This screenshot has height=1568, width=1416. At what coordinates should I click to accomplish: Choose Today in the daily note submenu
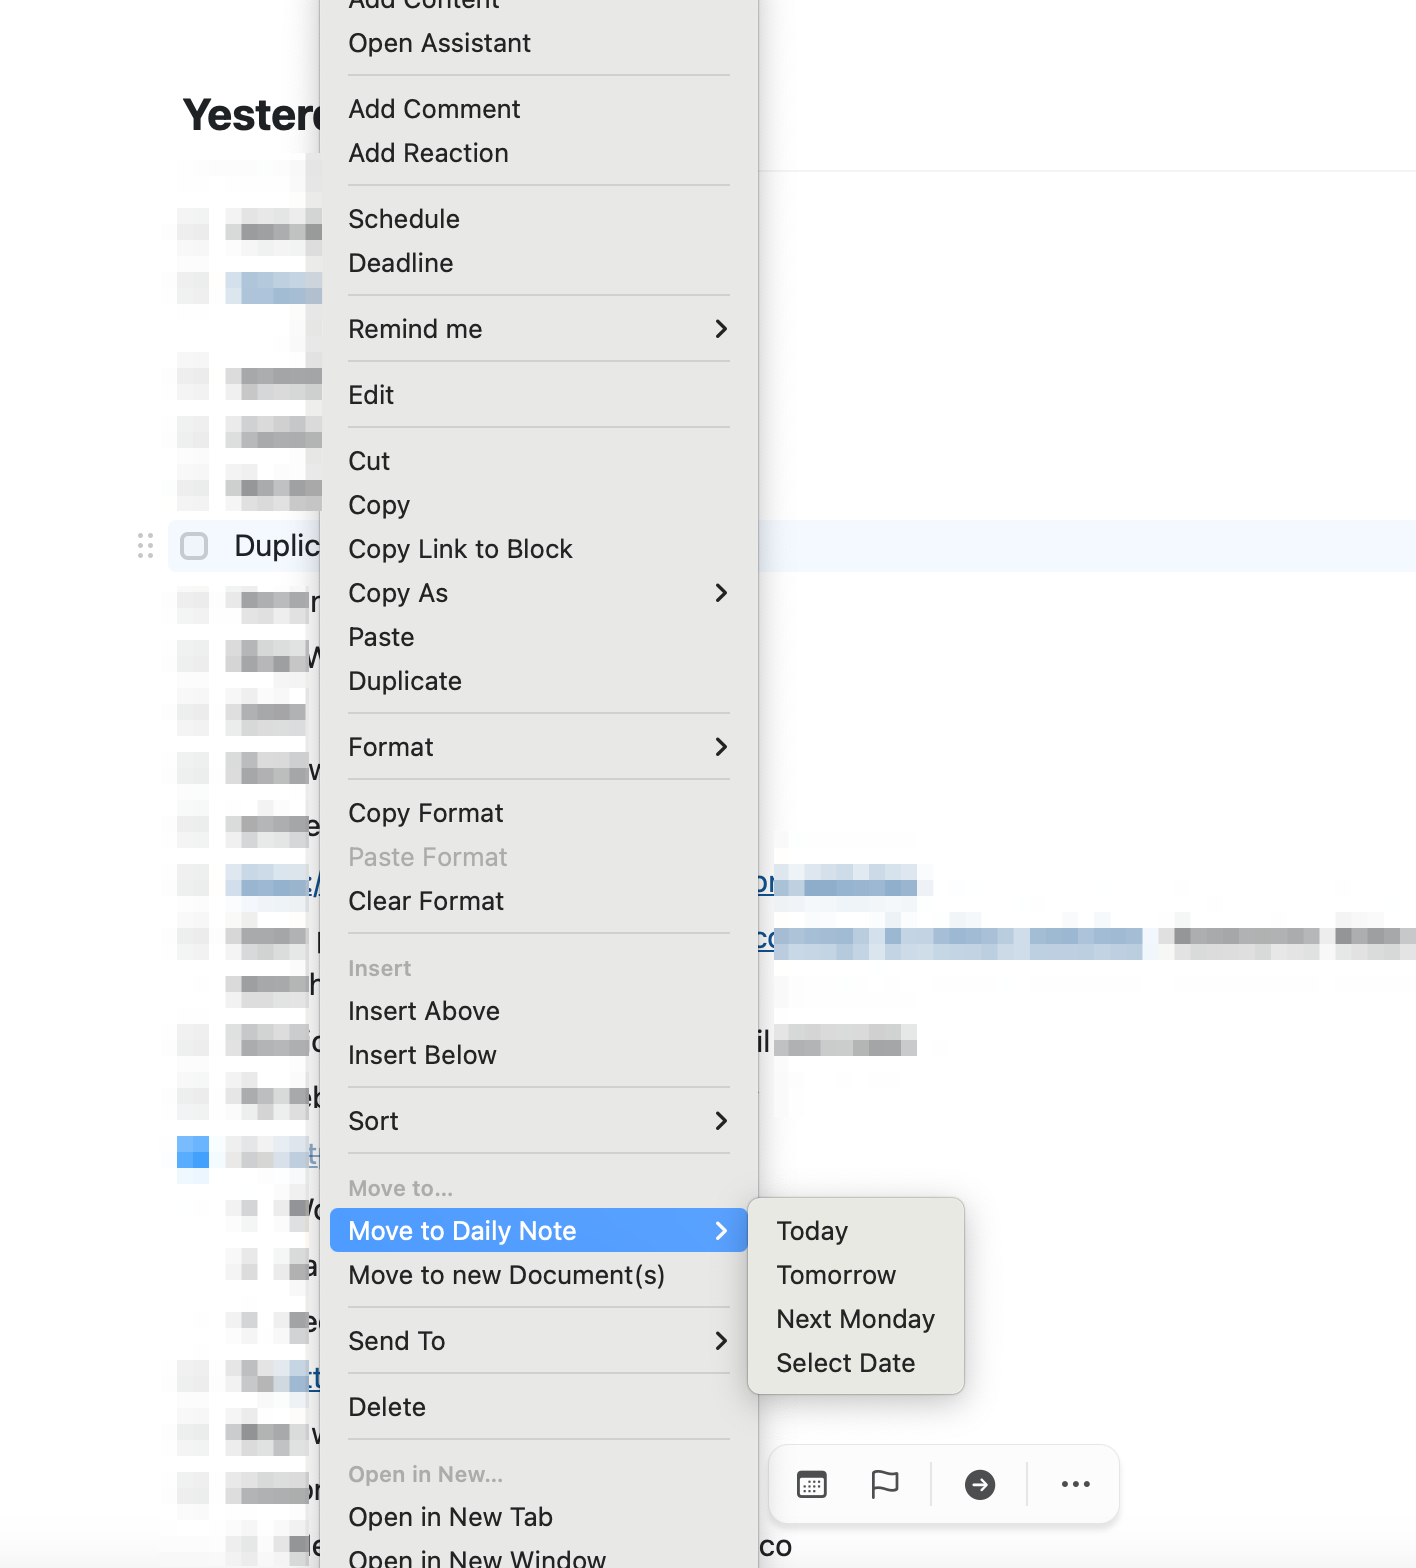point(812,1231)
